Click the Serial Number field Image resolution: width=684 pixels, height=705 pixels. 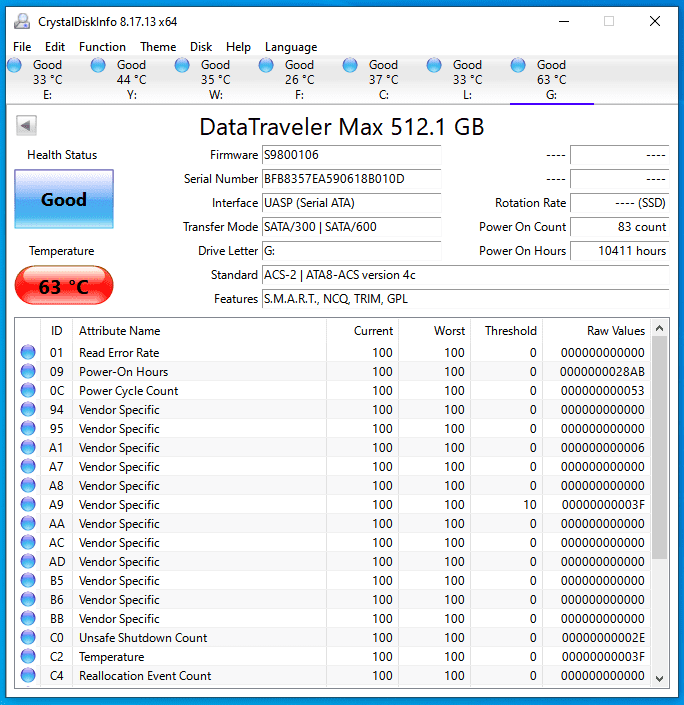pyautogui.click(x=352, y=179)
